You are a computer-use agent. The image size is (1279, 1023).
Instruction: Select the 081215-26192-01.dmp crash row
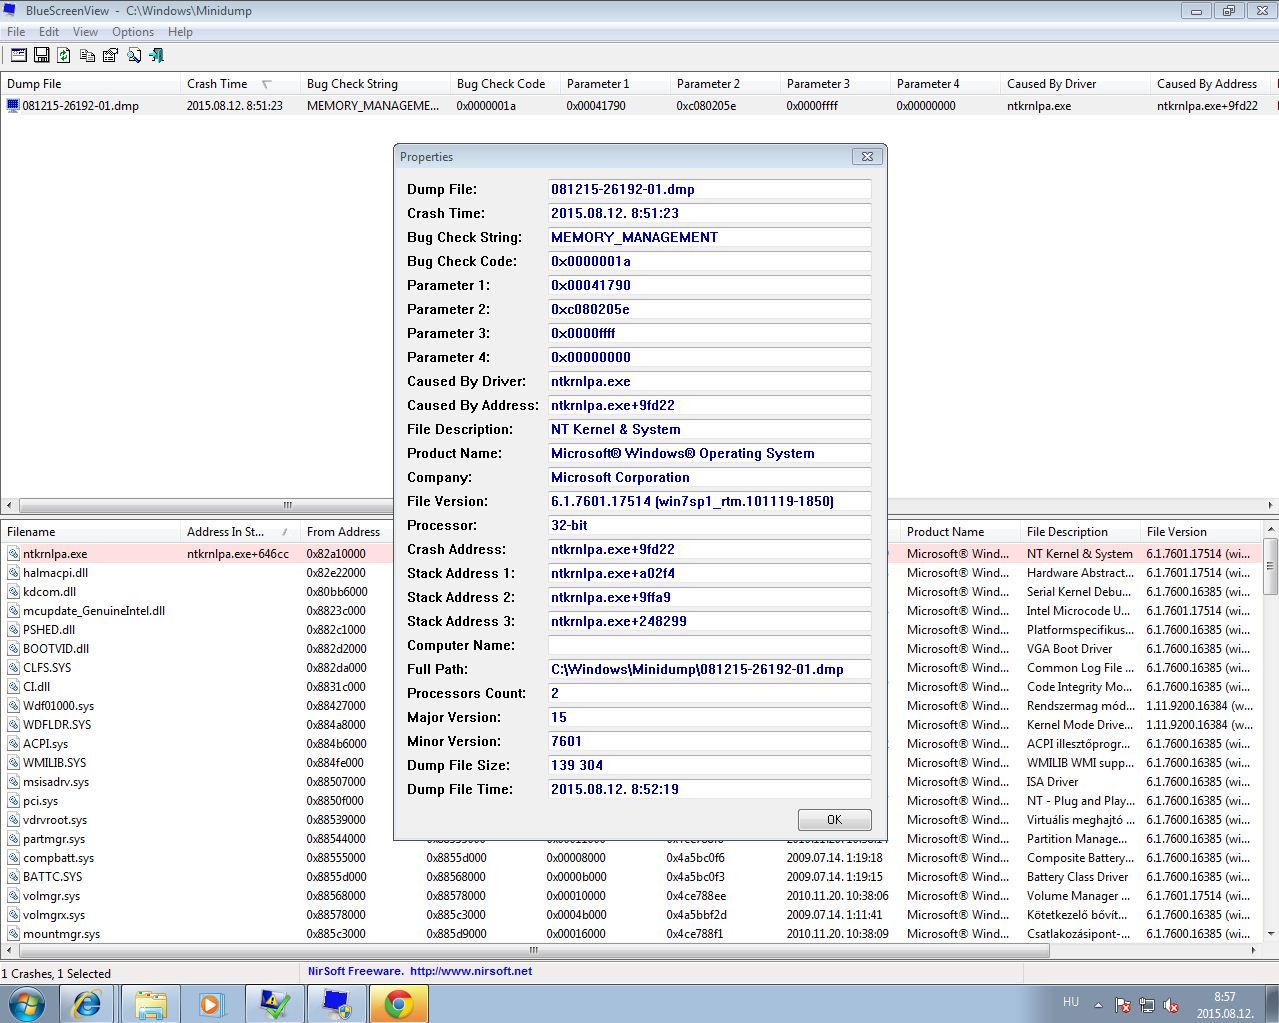pos(639,105)
